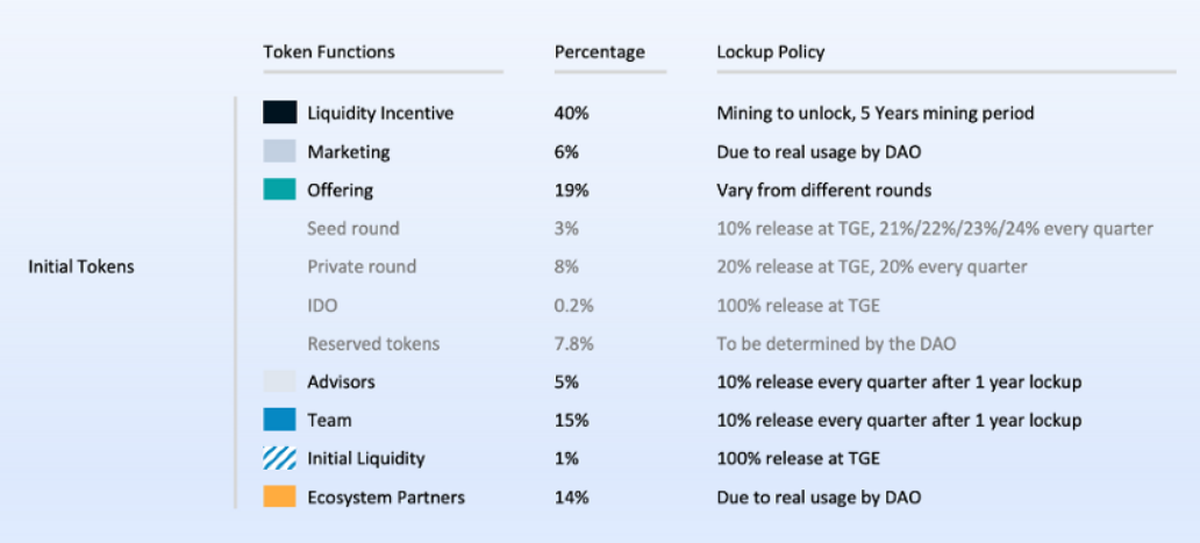The image size is (1200, 543).
Task: Click the Lockup Policy column header
Action: click(x=771, y=52)
